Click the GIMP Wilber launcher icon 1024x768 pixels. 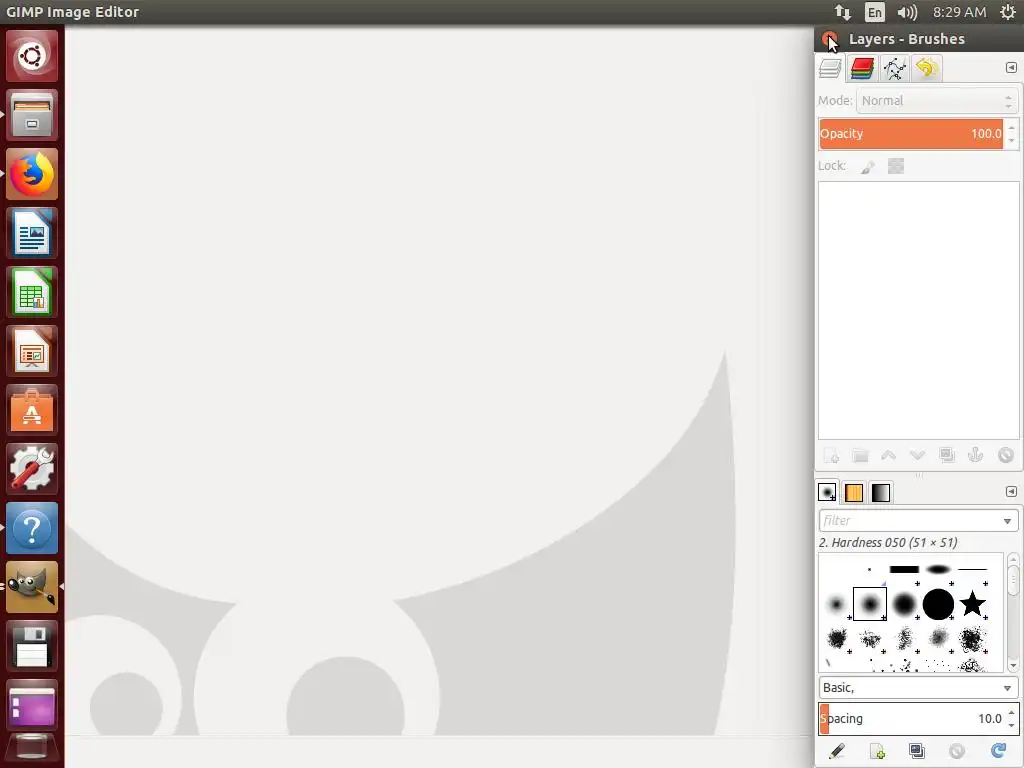click(32, 587)
